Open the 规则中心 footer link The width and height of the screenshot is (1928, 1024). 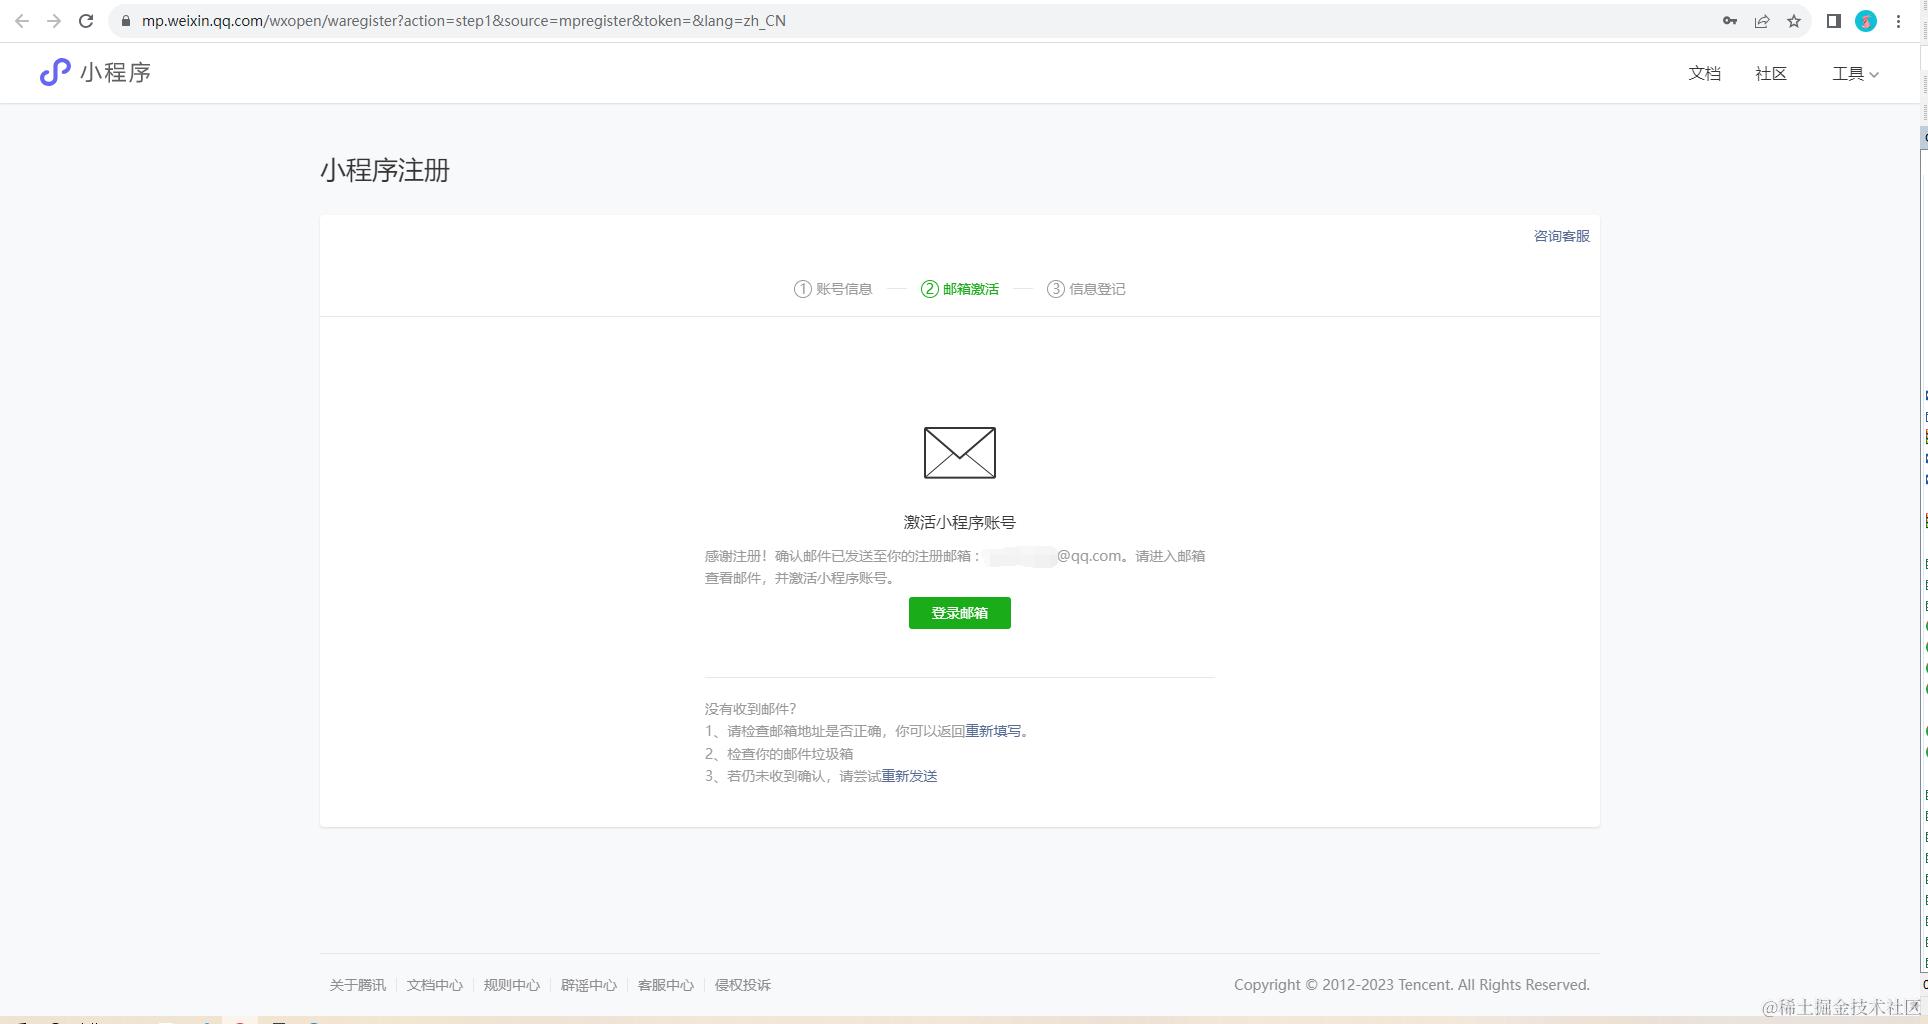(512, 985)
